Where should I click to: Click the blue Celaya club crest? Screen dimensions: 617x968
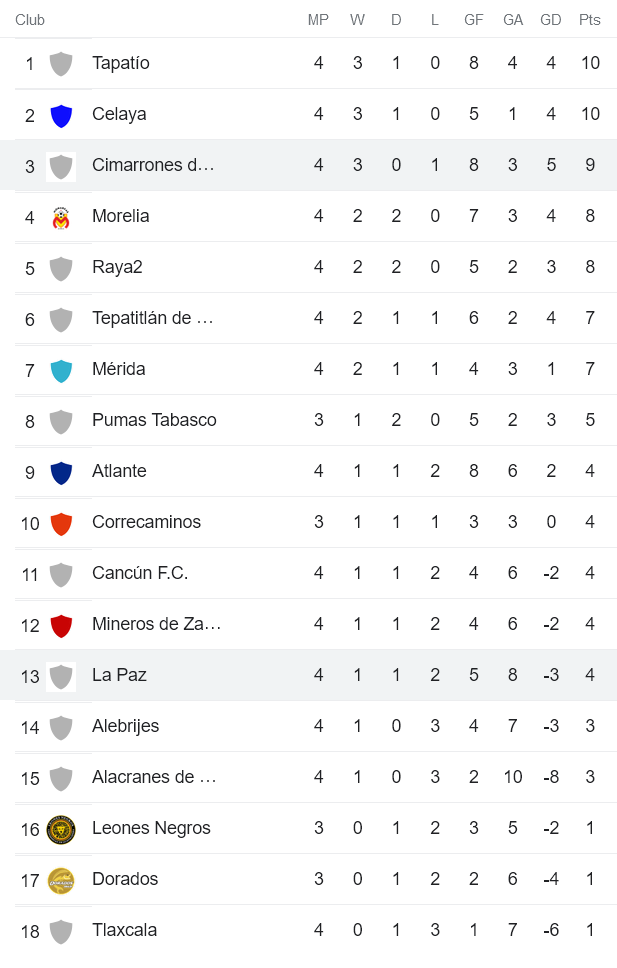62,114
